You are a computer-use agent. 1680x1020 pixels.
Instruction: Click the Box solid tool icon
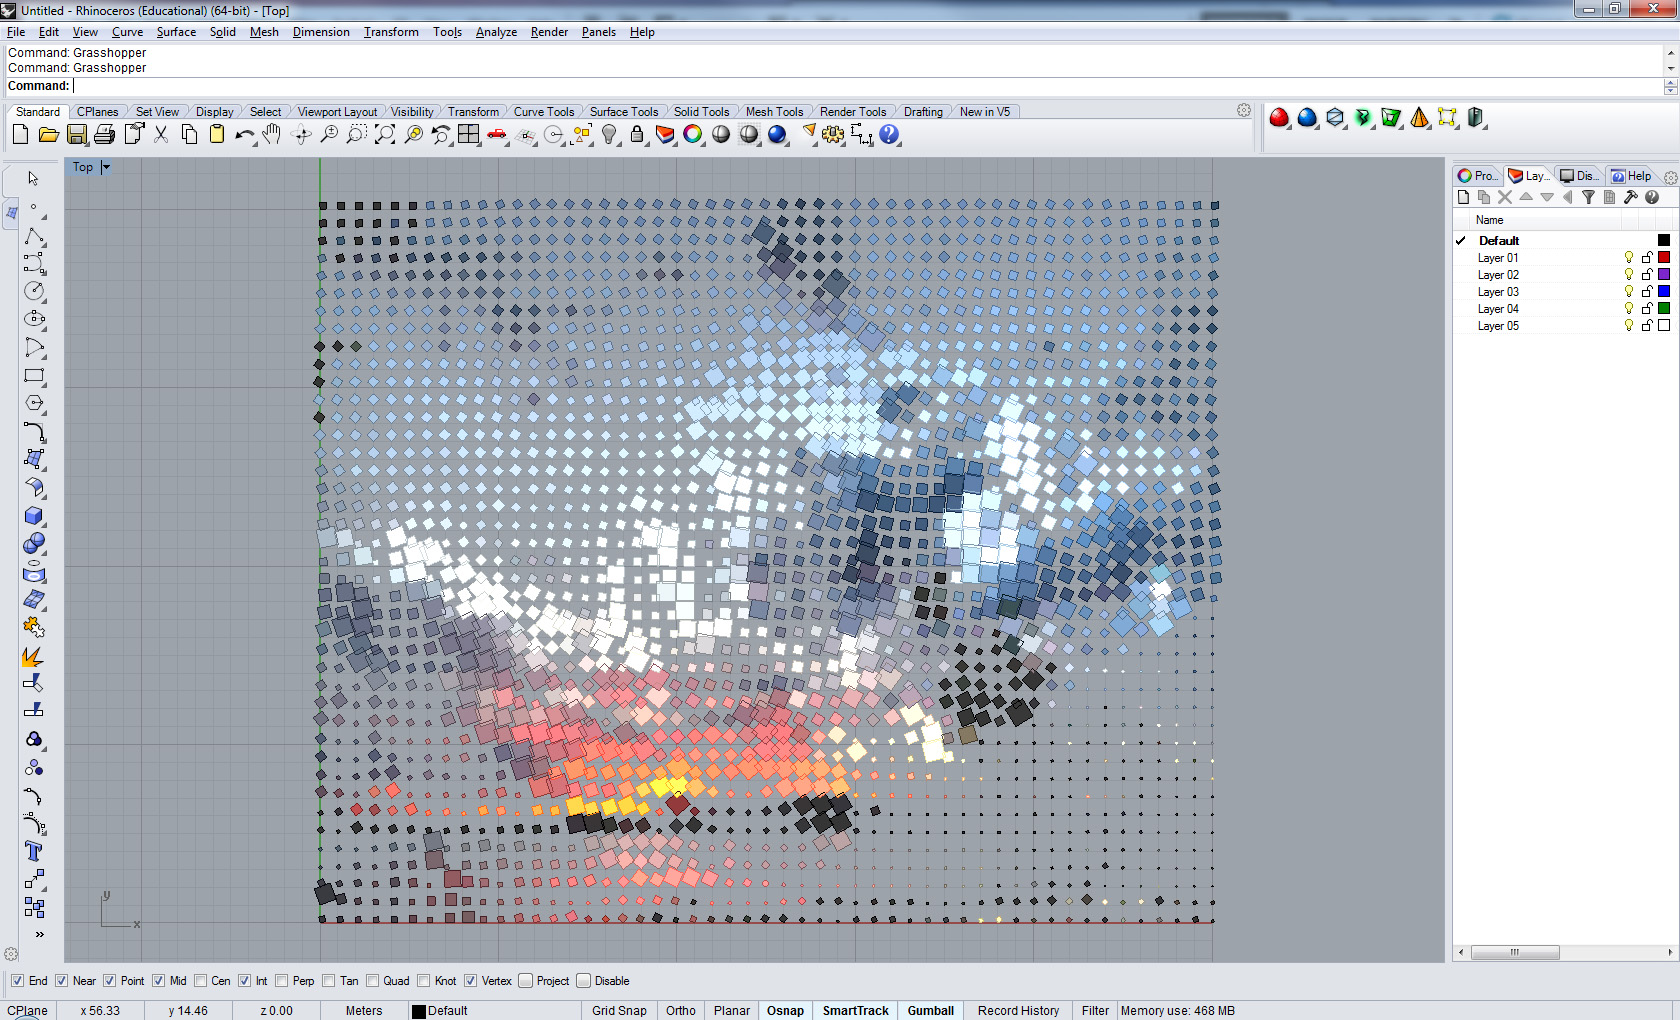(x=34, y=516)
